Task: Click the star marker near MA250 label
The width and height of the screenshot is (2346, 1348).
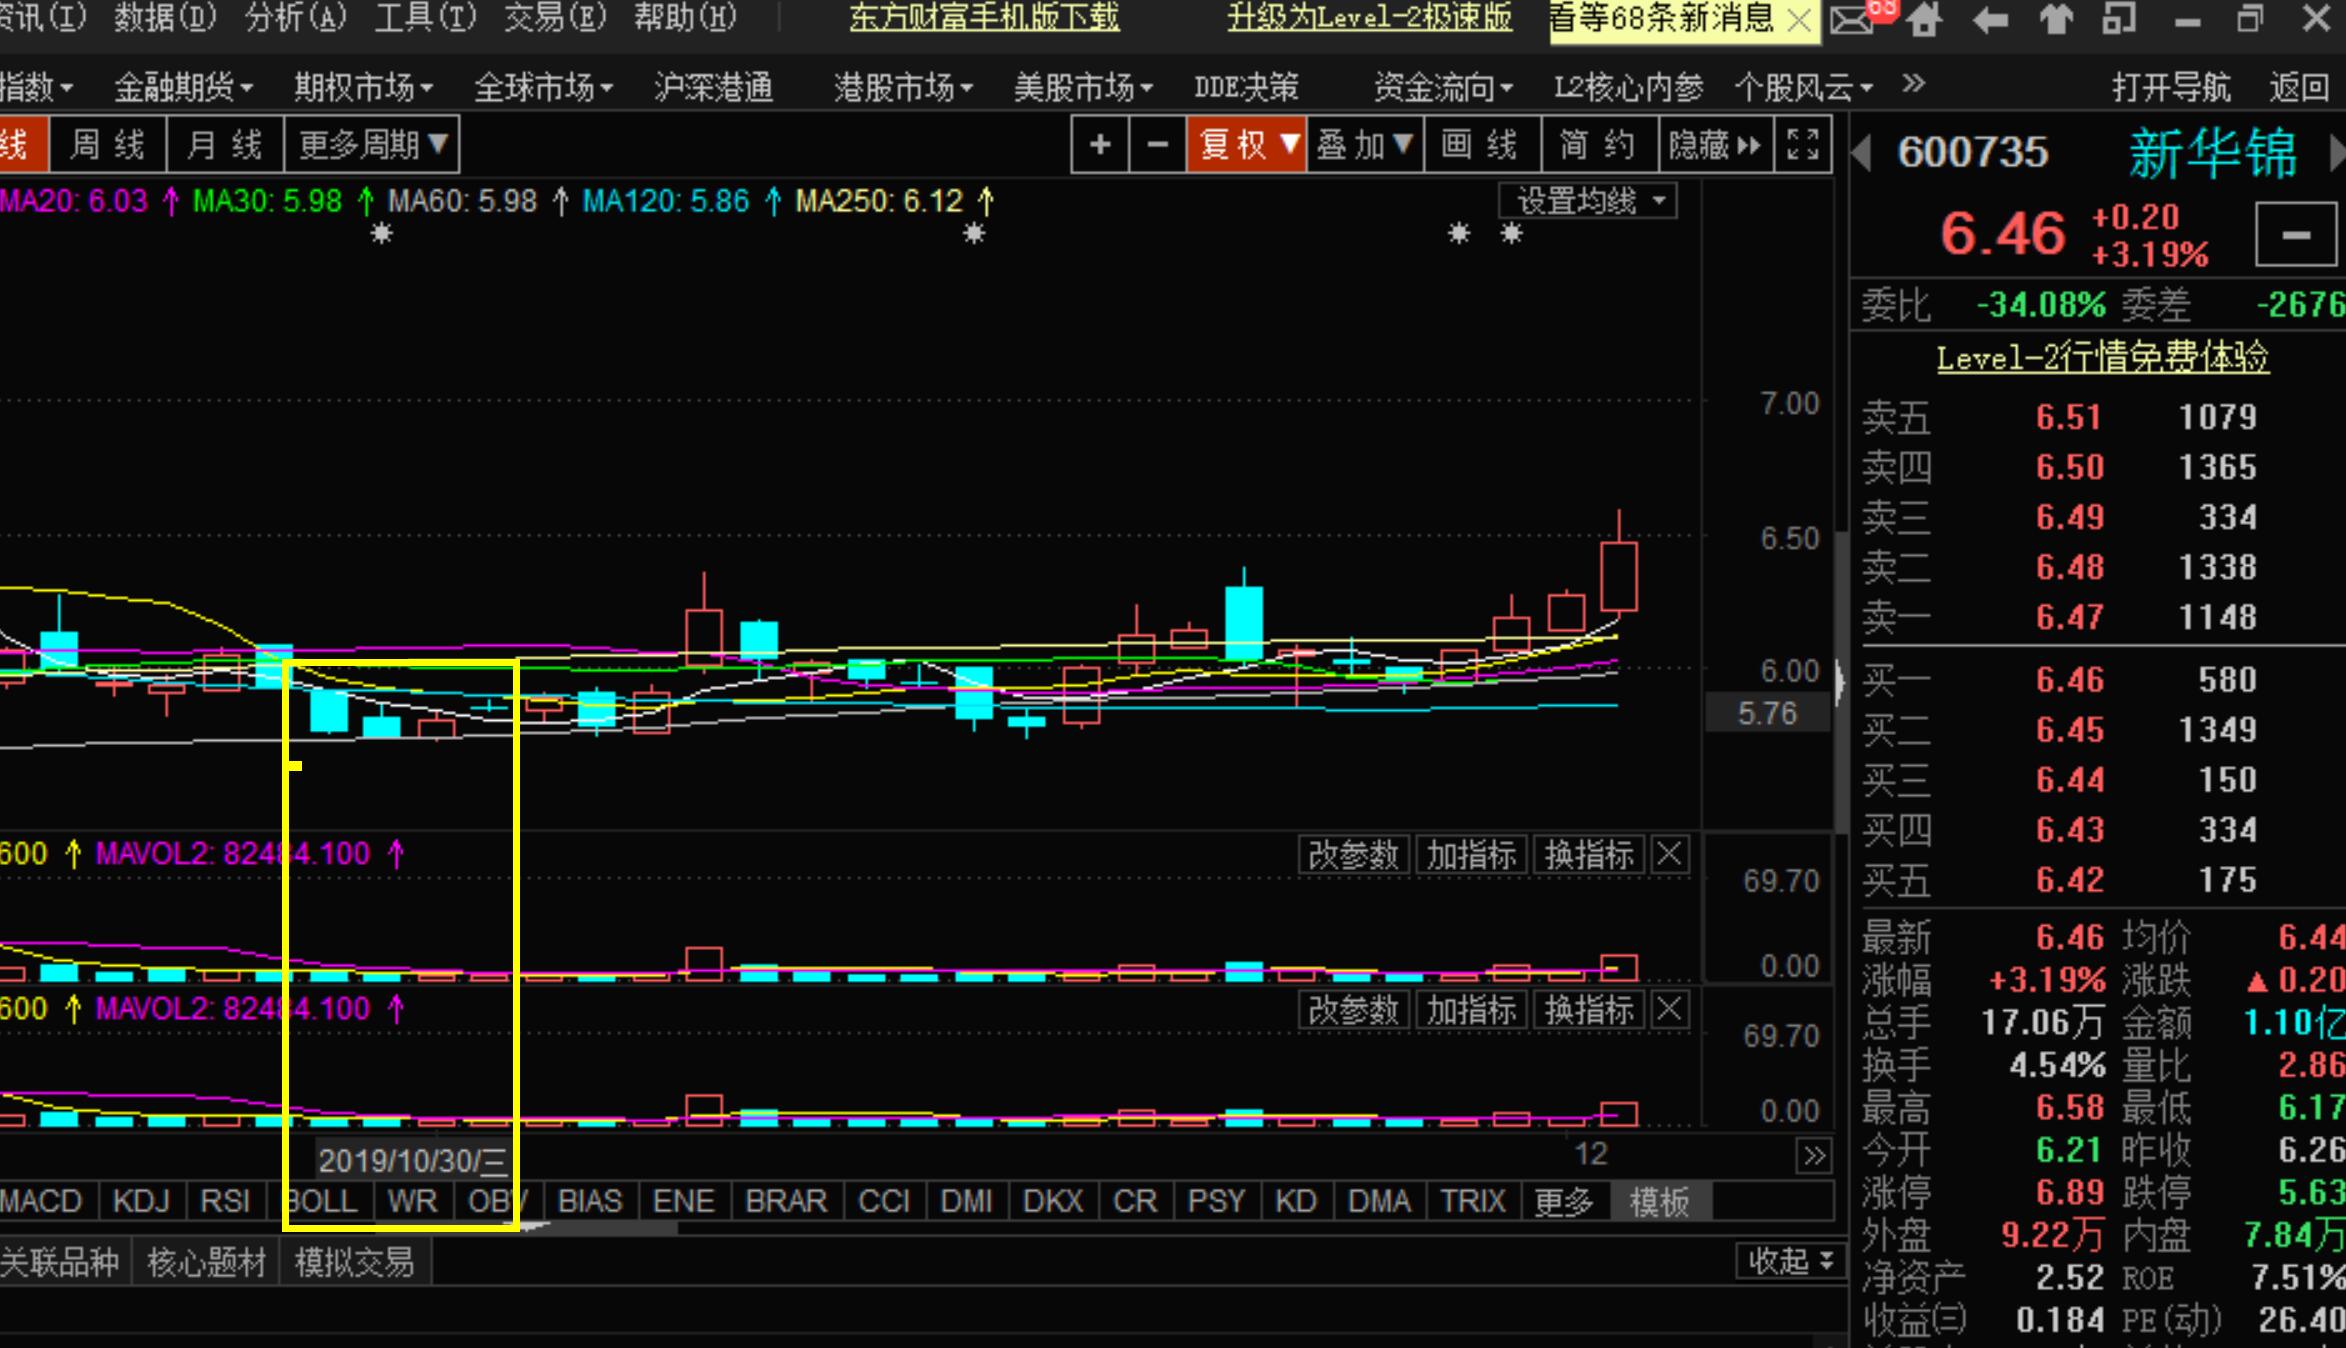Action: [974, 234]
